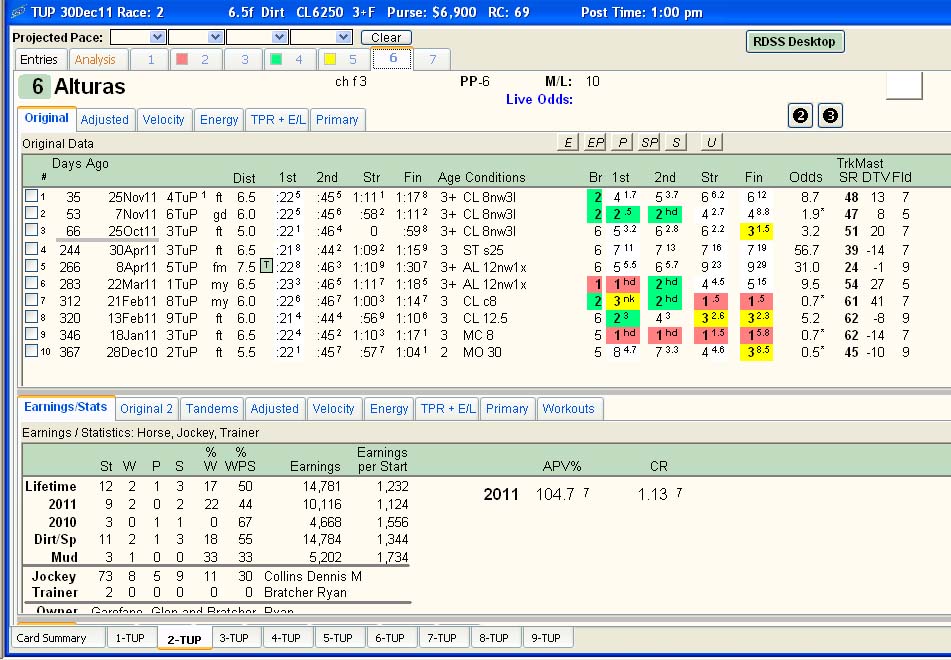Image resolution: width=951 pixels, height=660 pixels.
Task: Click the Clear button
Action: 386,37
